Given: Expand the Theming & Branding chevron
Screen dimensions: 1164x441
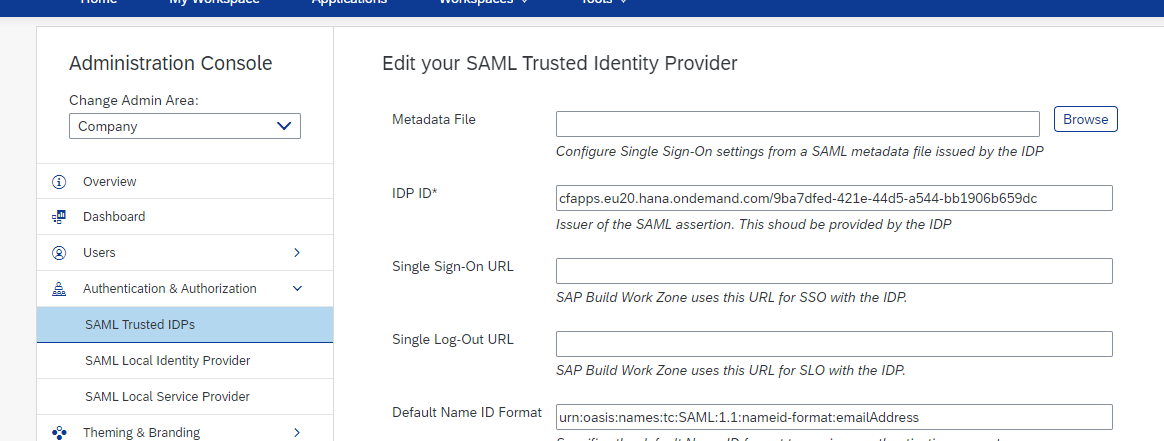Looking at the screenshot, I should tap(297, 433).
